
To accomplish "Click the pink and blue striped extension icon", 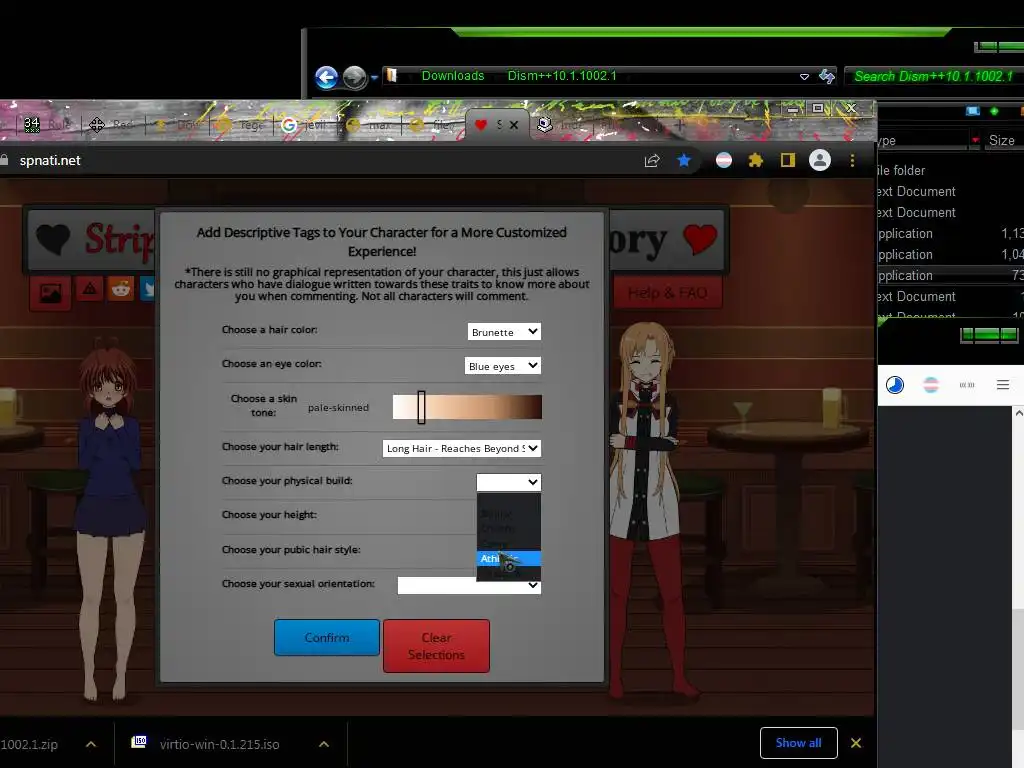I will click(724, 160).
